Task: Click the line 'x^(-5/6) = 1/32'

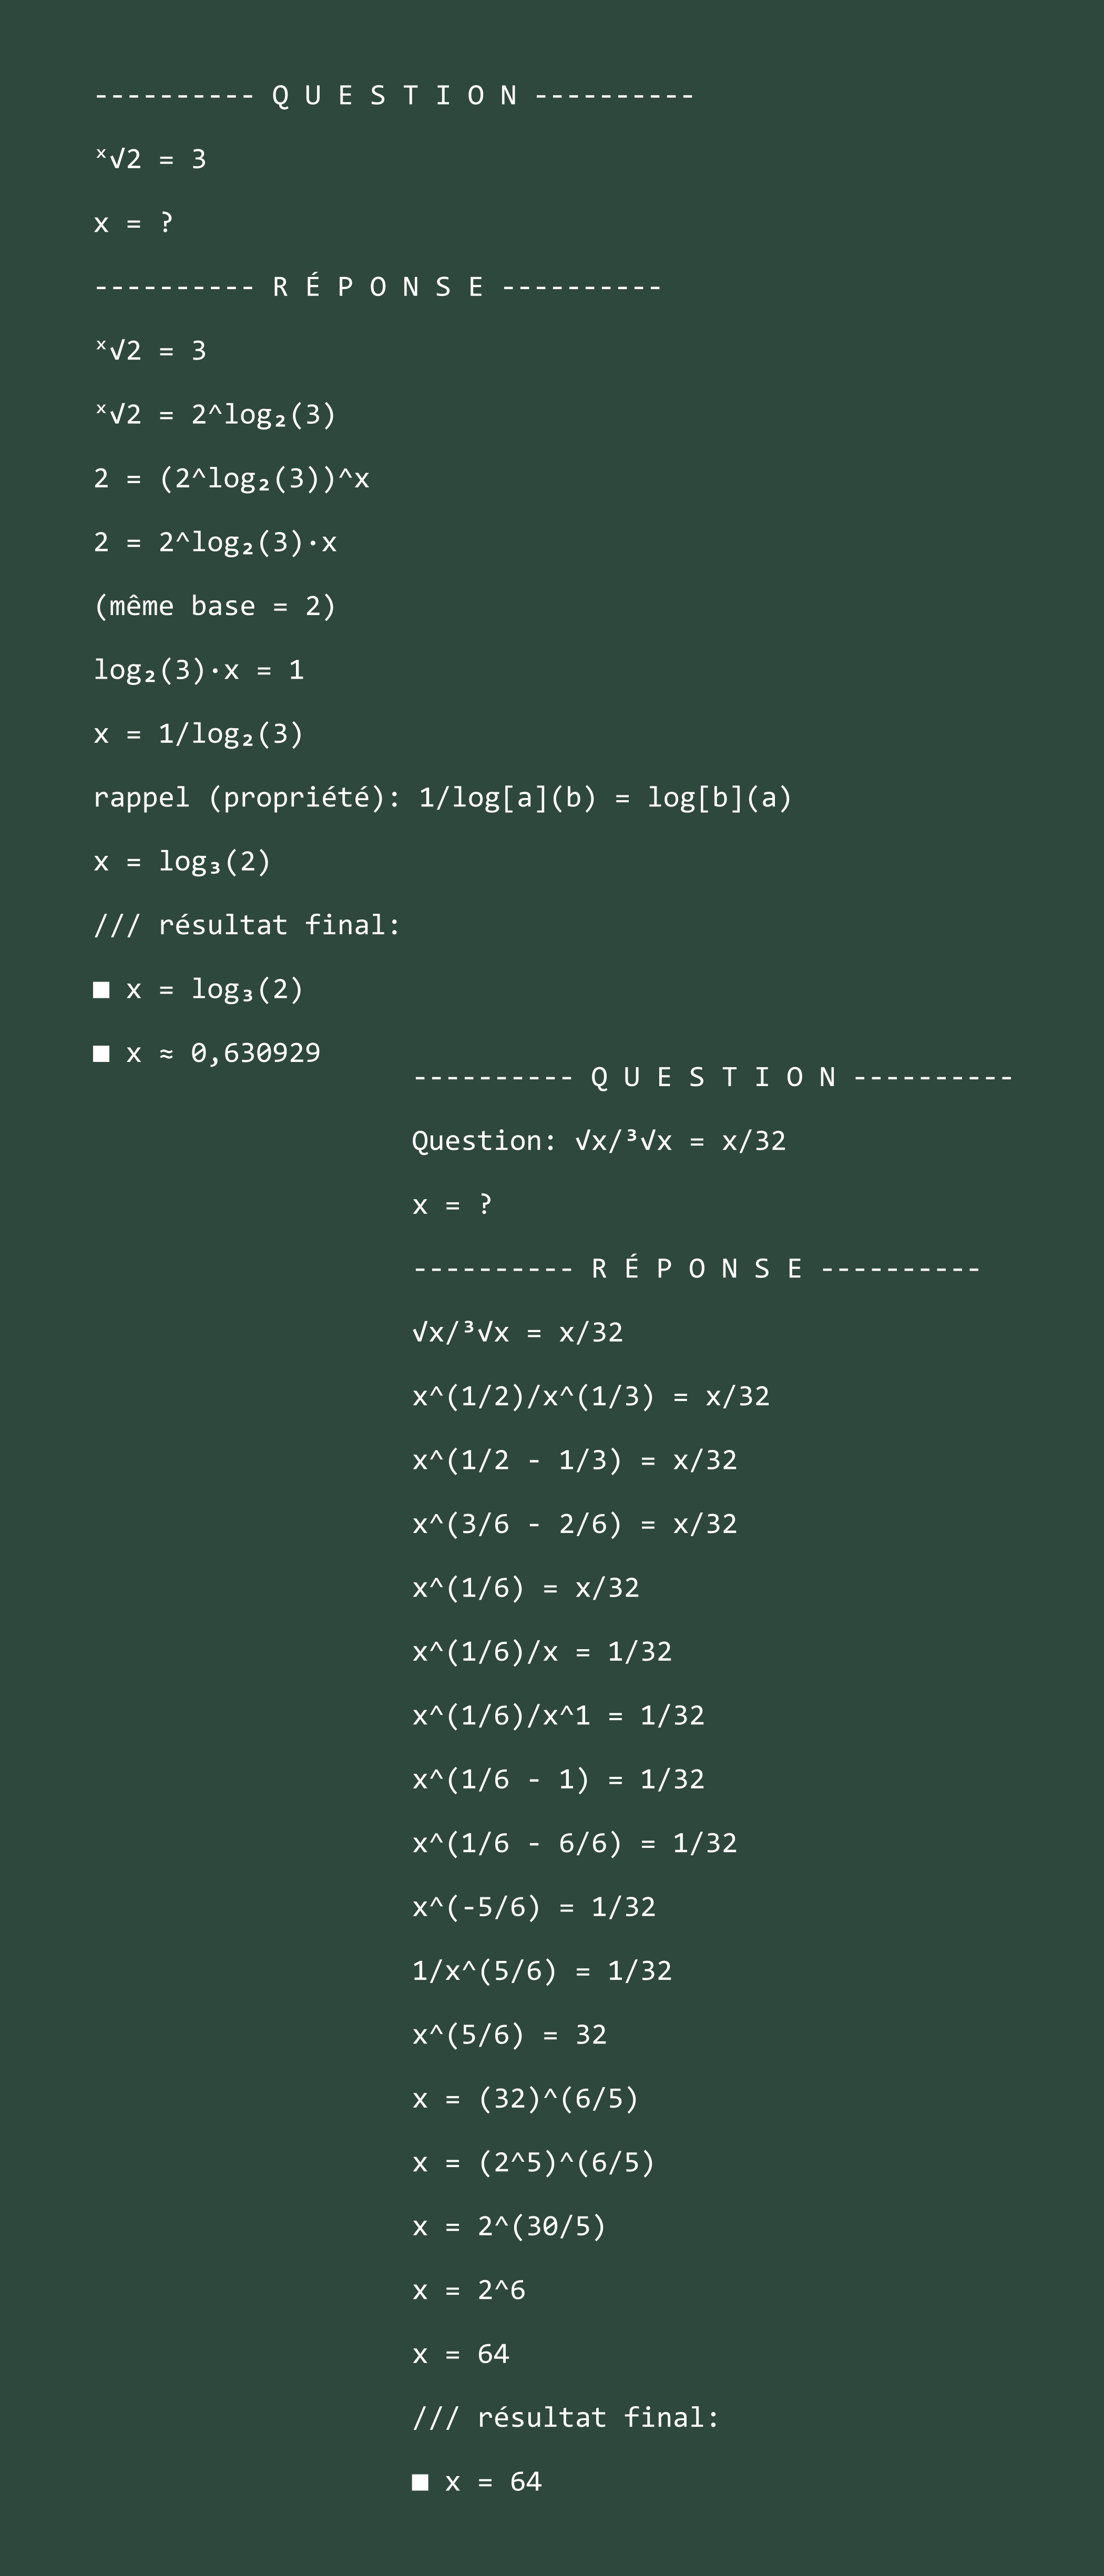Action: point(534,1907)
